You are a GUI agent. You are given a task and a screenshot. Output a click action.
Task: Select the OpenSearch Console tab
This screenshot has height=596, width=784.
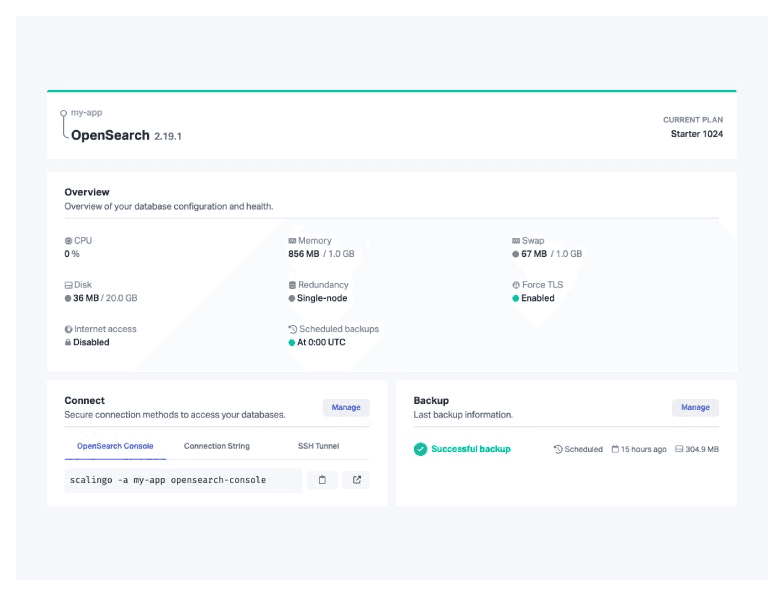tap(115, 446)
